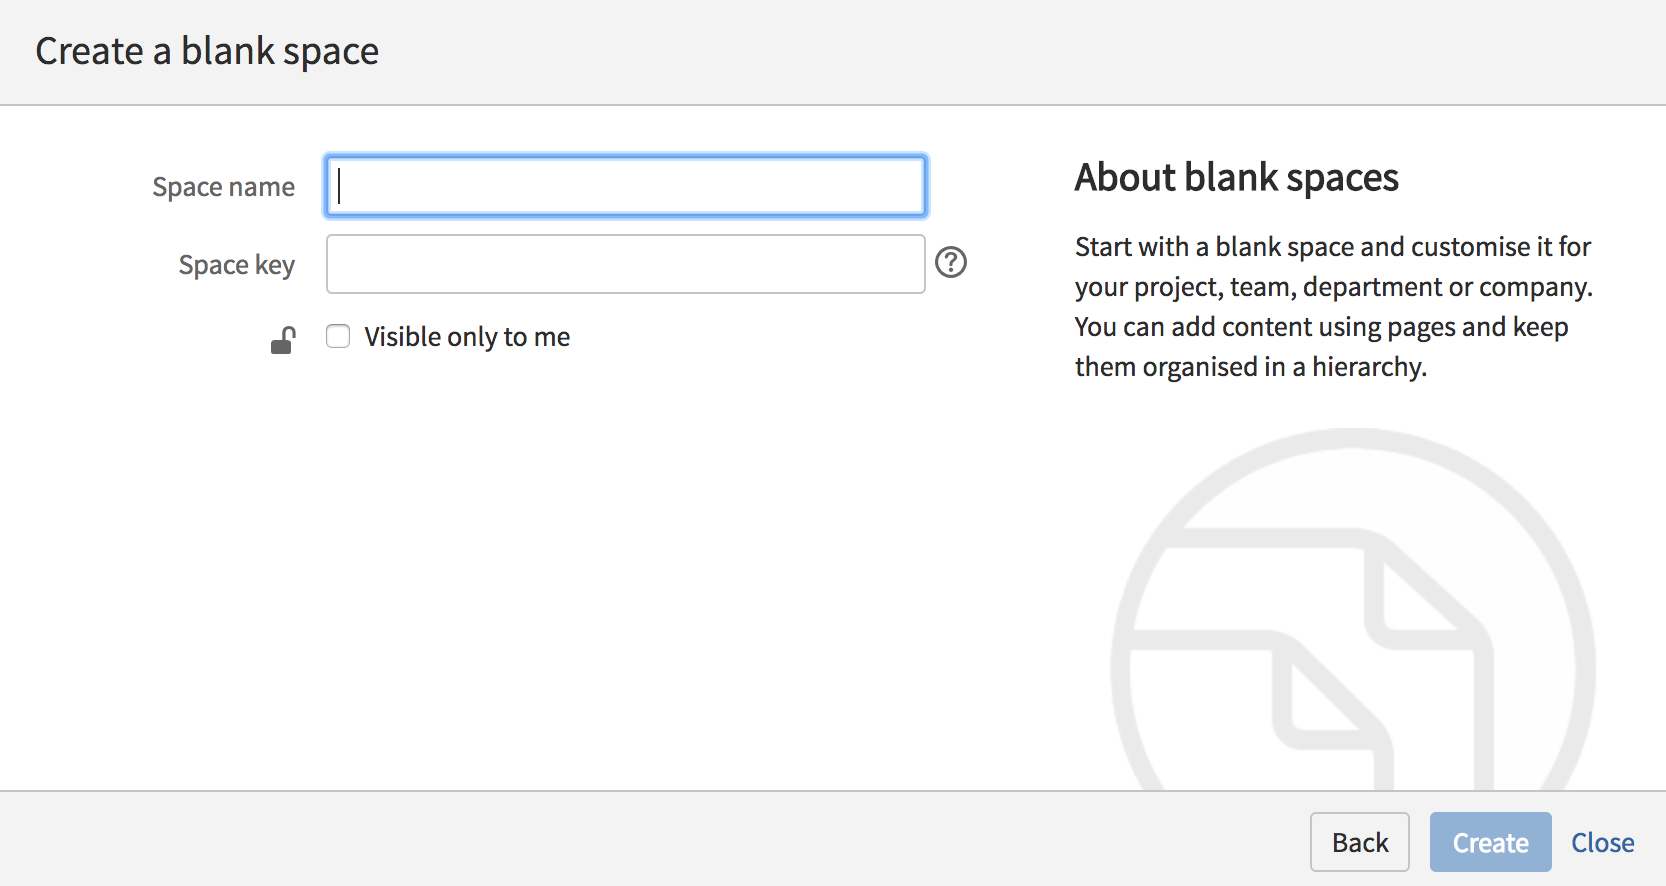The width and height of the screenshot is (1666, 886).
Task: Click the unlocked padlock icon
Action: (x=283, y=341)
